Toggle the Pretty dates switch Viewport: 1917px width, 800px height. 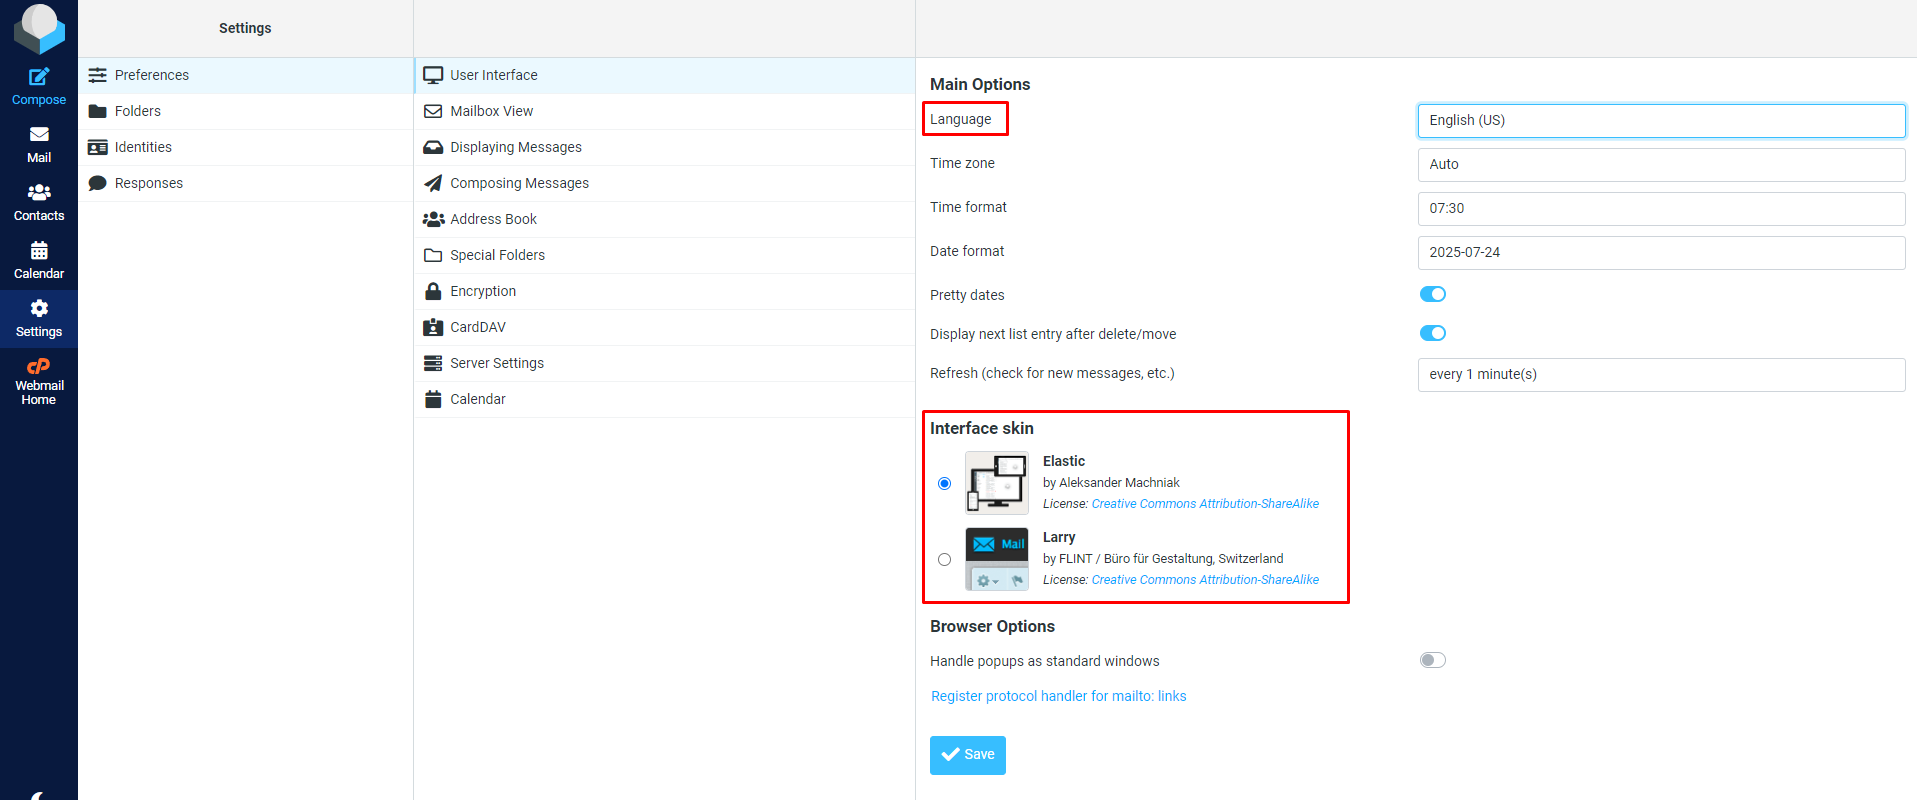point(1432,294)
